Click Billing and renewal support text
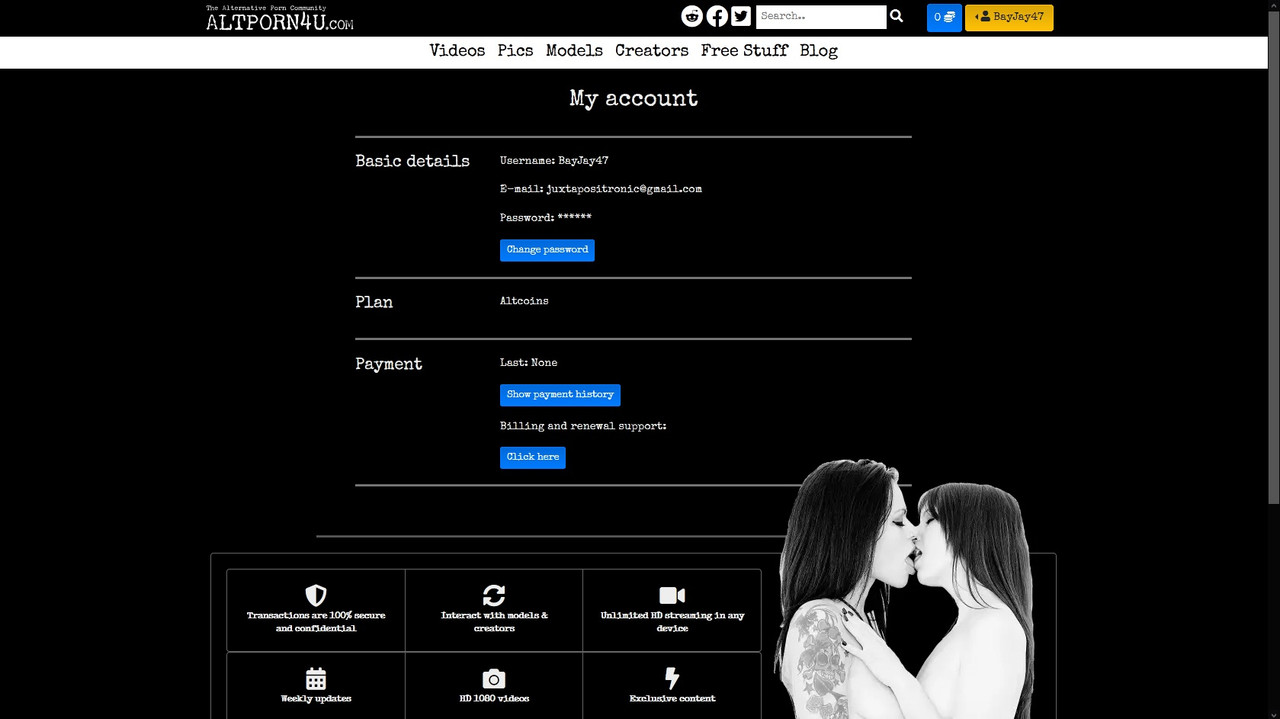Image resolution: width=1280 pixels, height=719 pixels. point(583,426)
